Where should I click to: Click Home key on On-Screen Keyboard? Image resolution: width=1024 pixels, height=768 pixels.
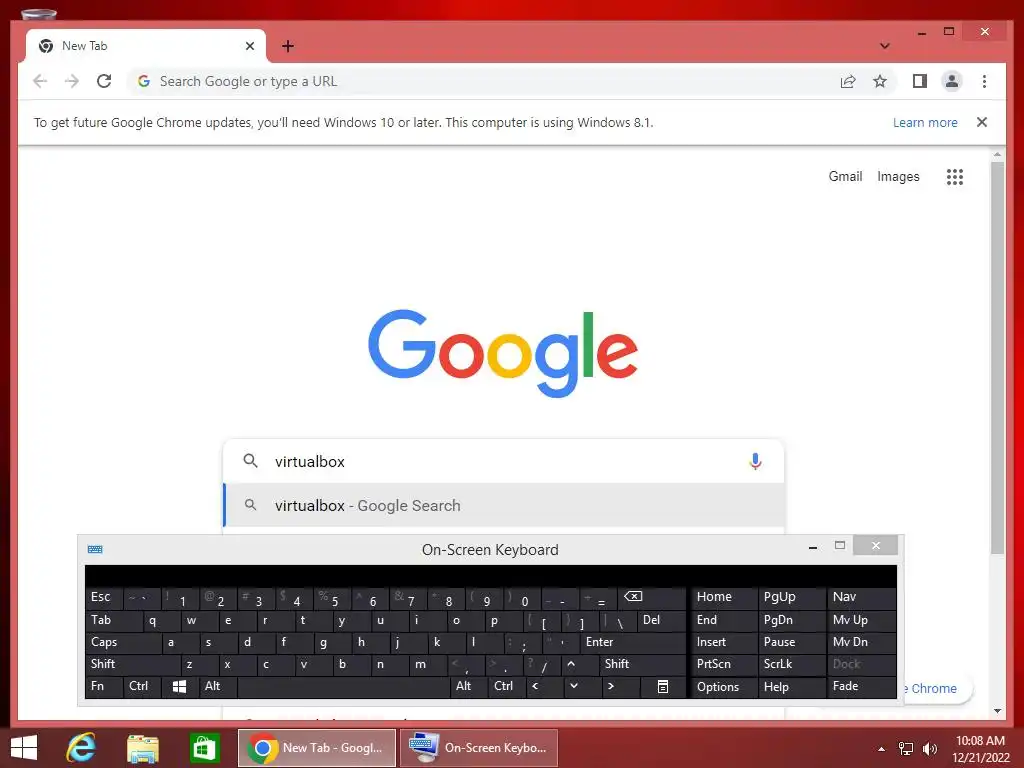(x=724, y=598)
